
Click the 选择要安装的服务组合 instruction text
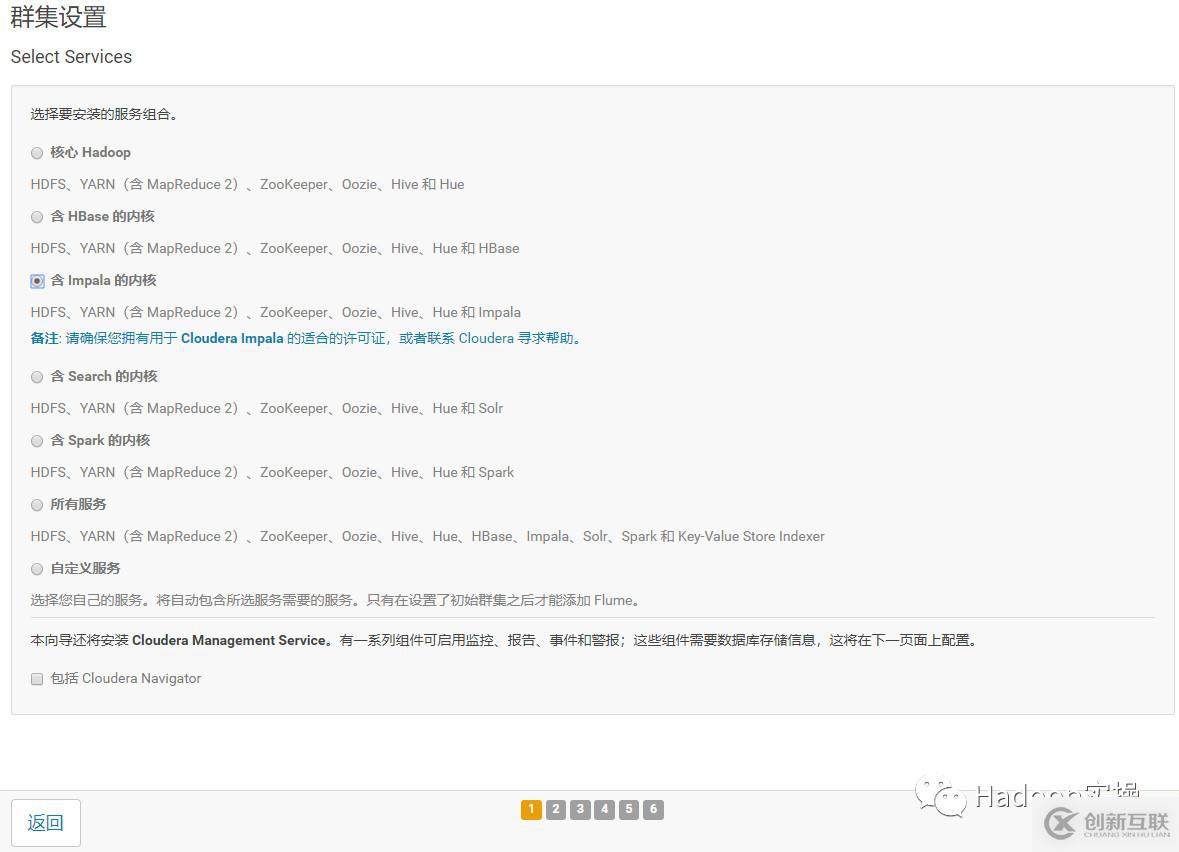point(104,114)
